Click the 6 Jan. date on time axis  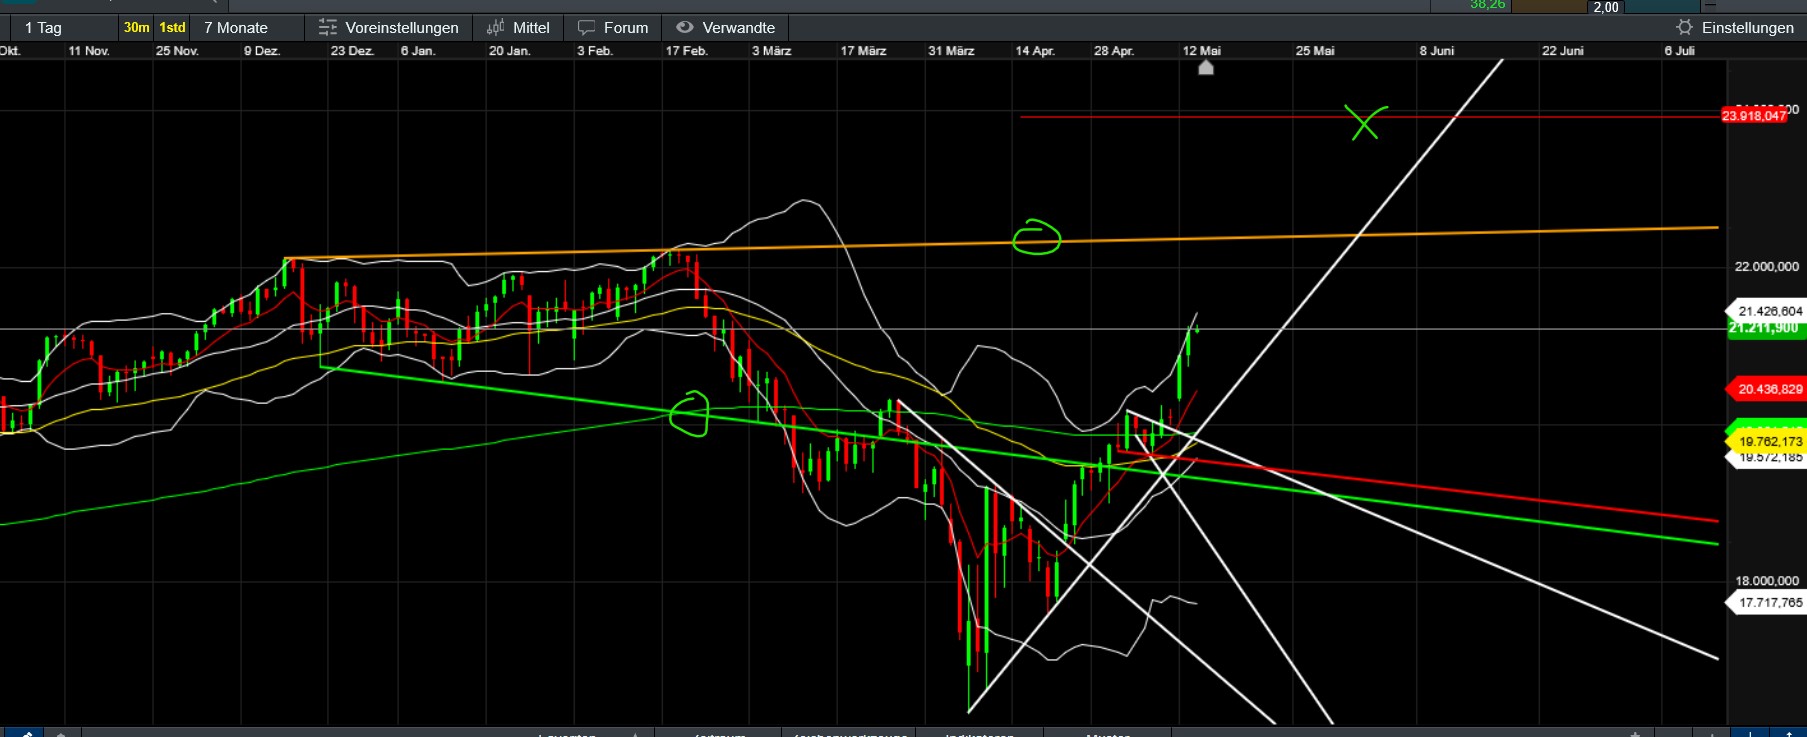pos(418,51)
